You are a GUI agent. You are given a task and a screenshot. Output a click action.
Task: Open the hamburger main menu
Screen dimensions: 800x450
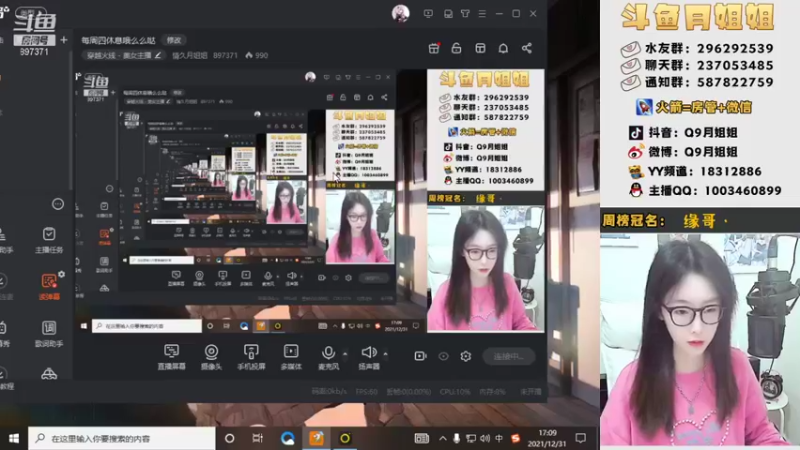pos(482,14)
